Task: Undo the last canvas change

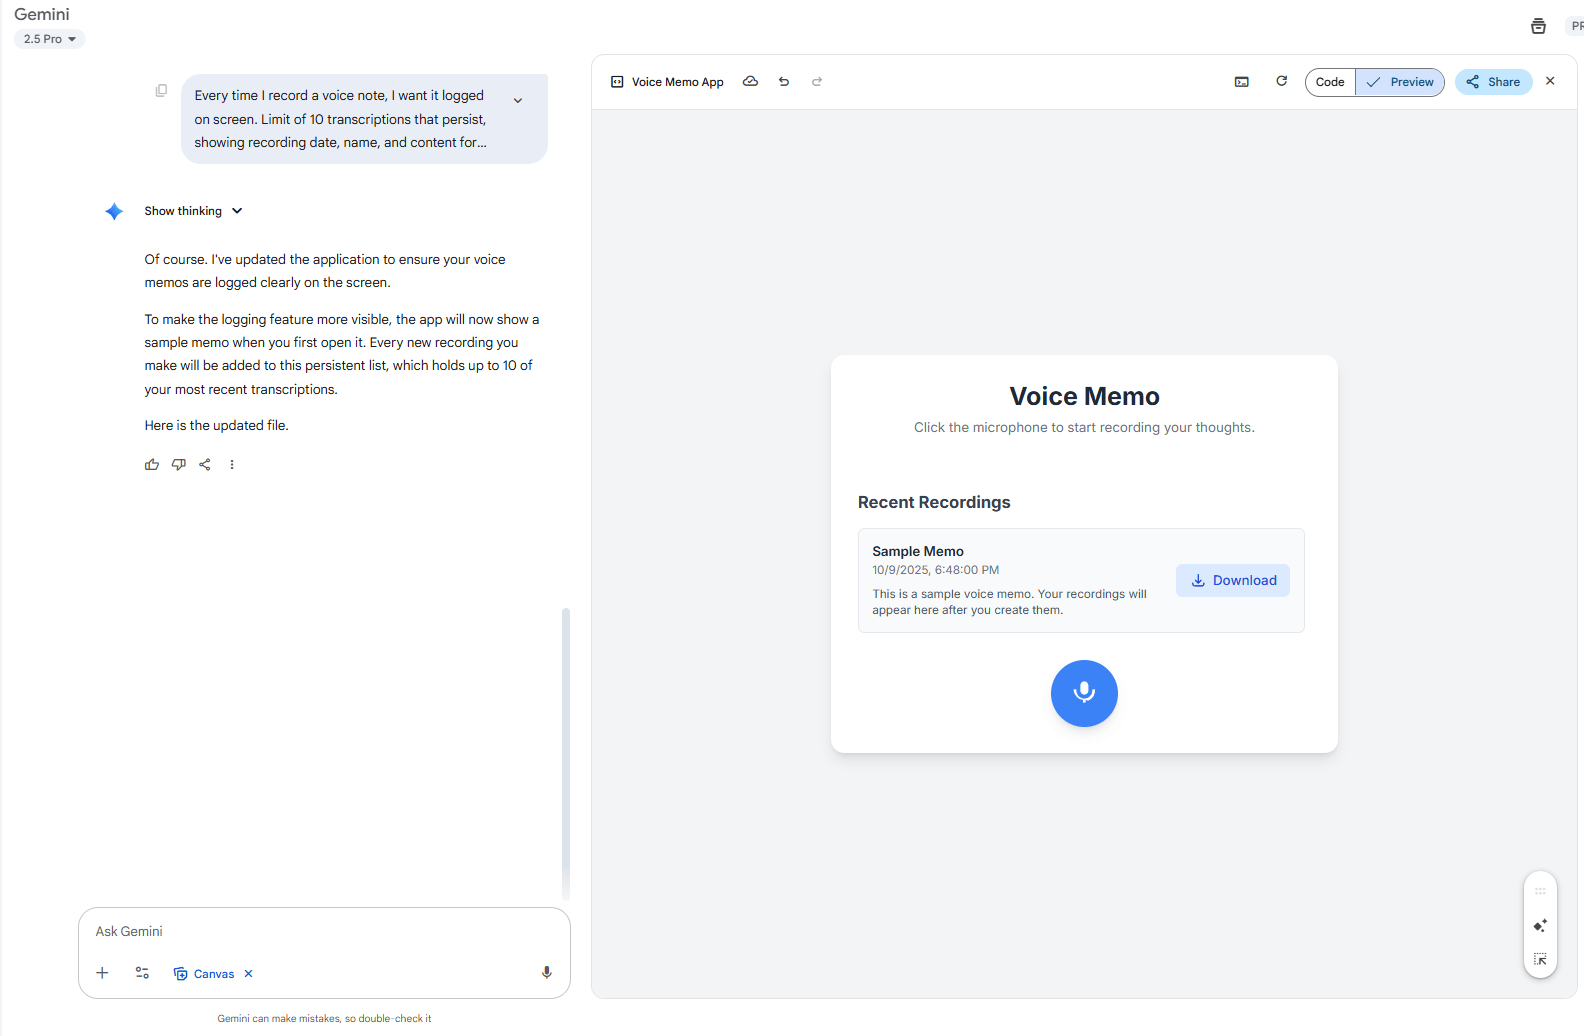Action: click(784, 82)
